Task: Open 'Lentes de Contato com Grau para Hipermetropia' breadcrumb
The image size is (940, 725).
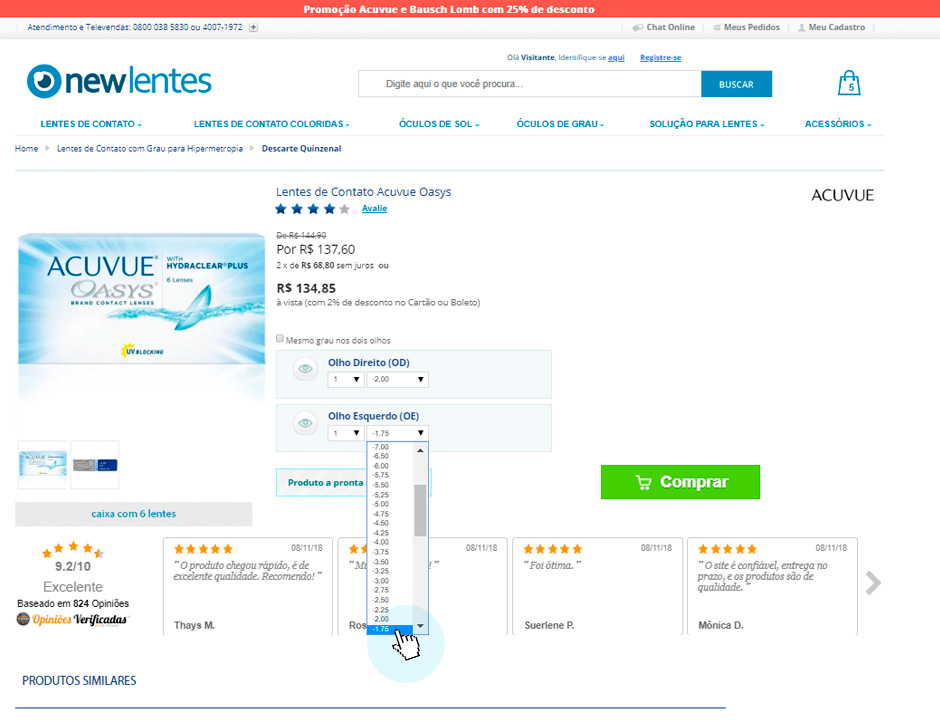Action: (150, 149)
